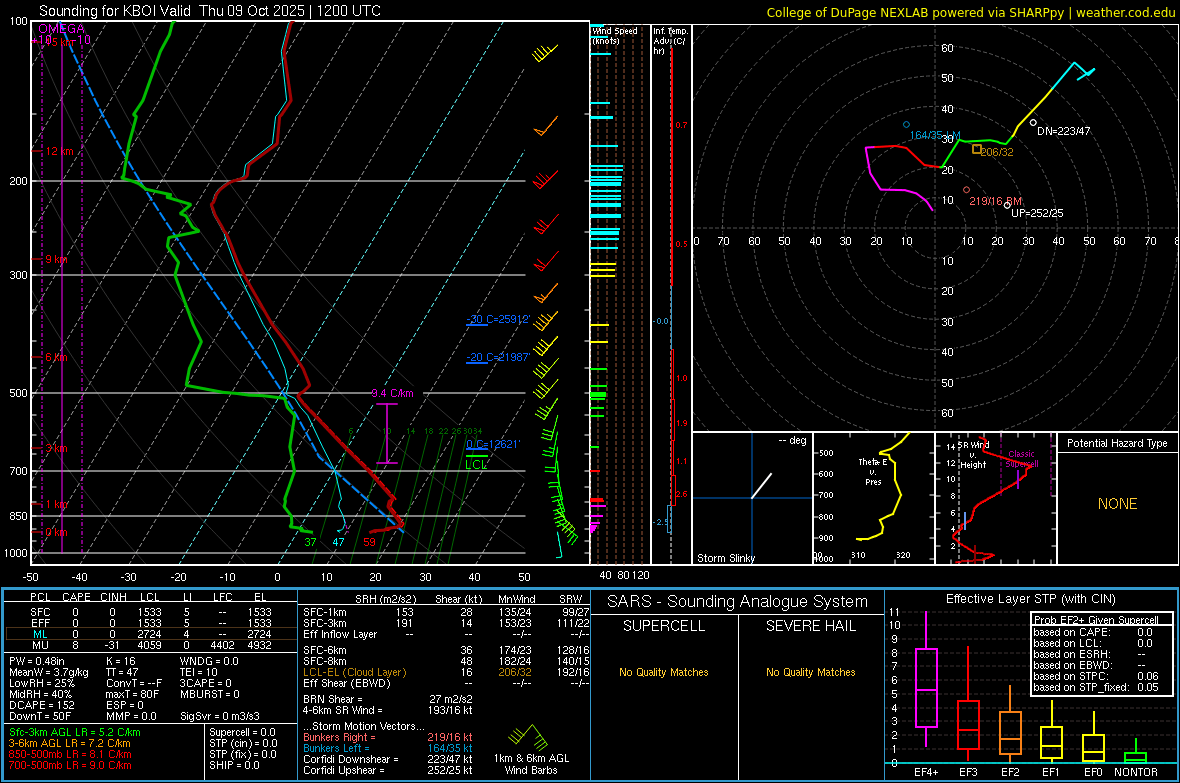
Task: Click the SFC-1km shear row
Action: (446, 612)
